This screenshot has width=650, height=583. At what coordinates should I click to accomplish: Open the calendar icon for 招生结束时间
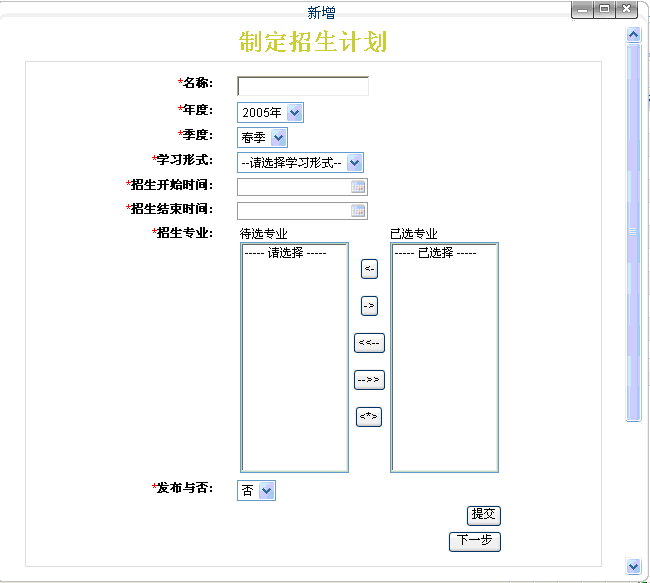pyautogui.click(x=358, y=211)
